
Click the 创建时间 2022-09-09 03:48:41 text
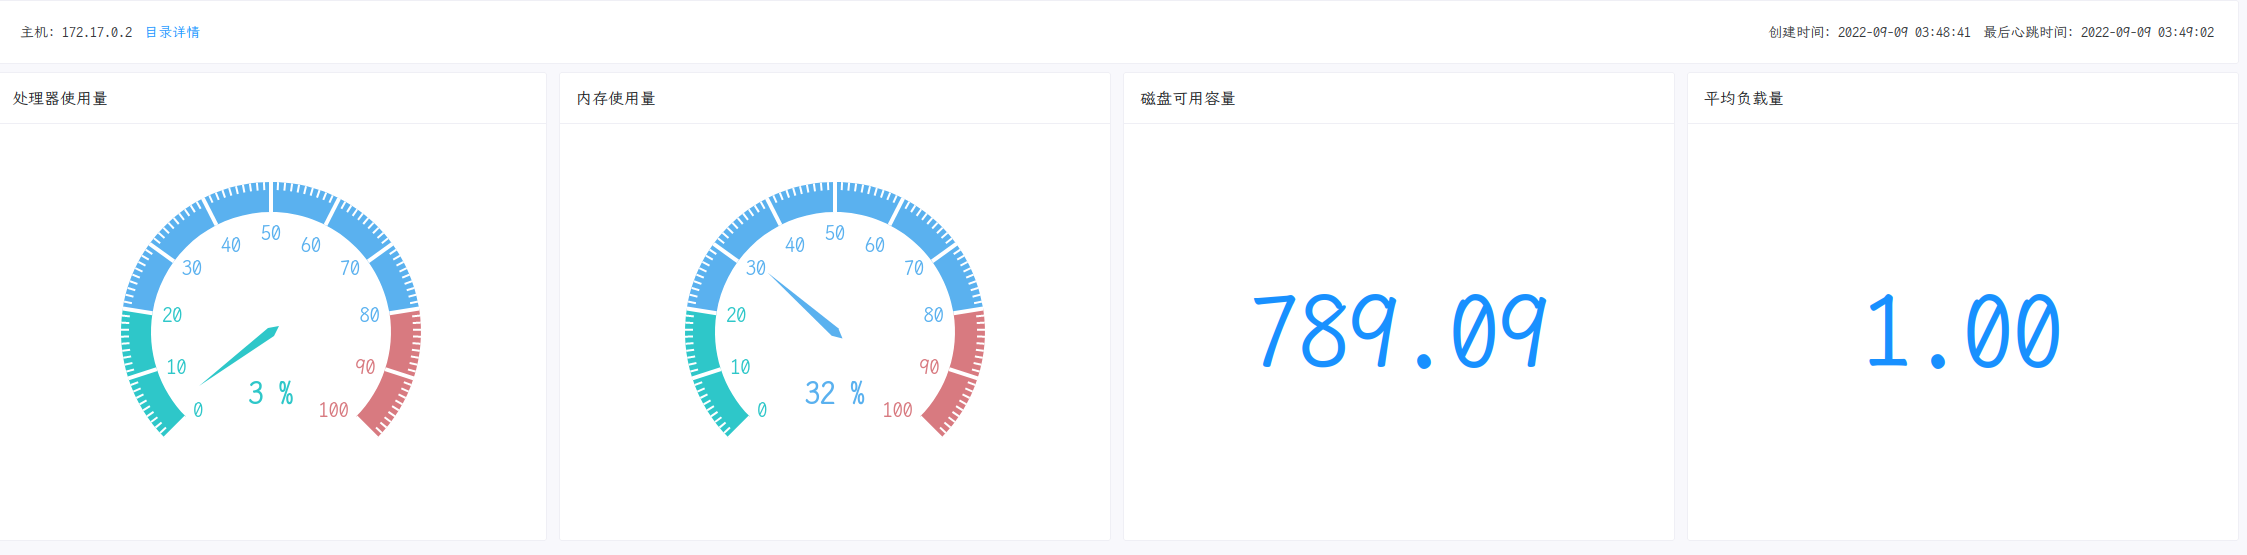pyautogui.click(x=1869, y=32)
